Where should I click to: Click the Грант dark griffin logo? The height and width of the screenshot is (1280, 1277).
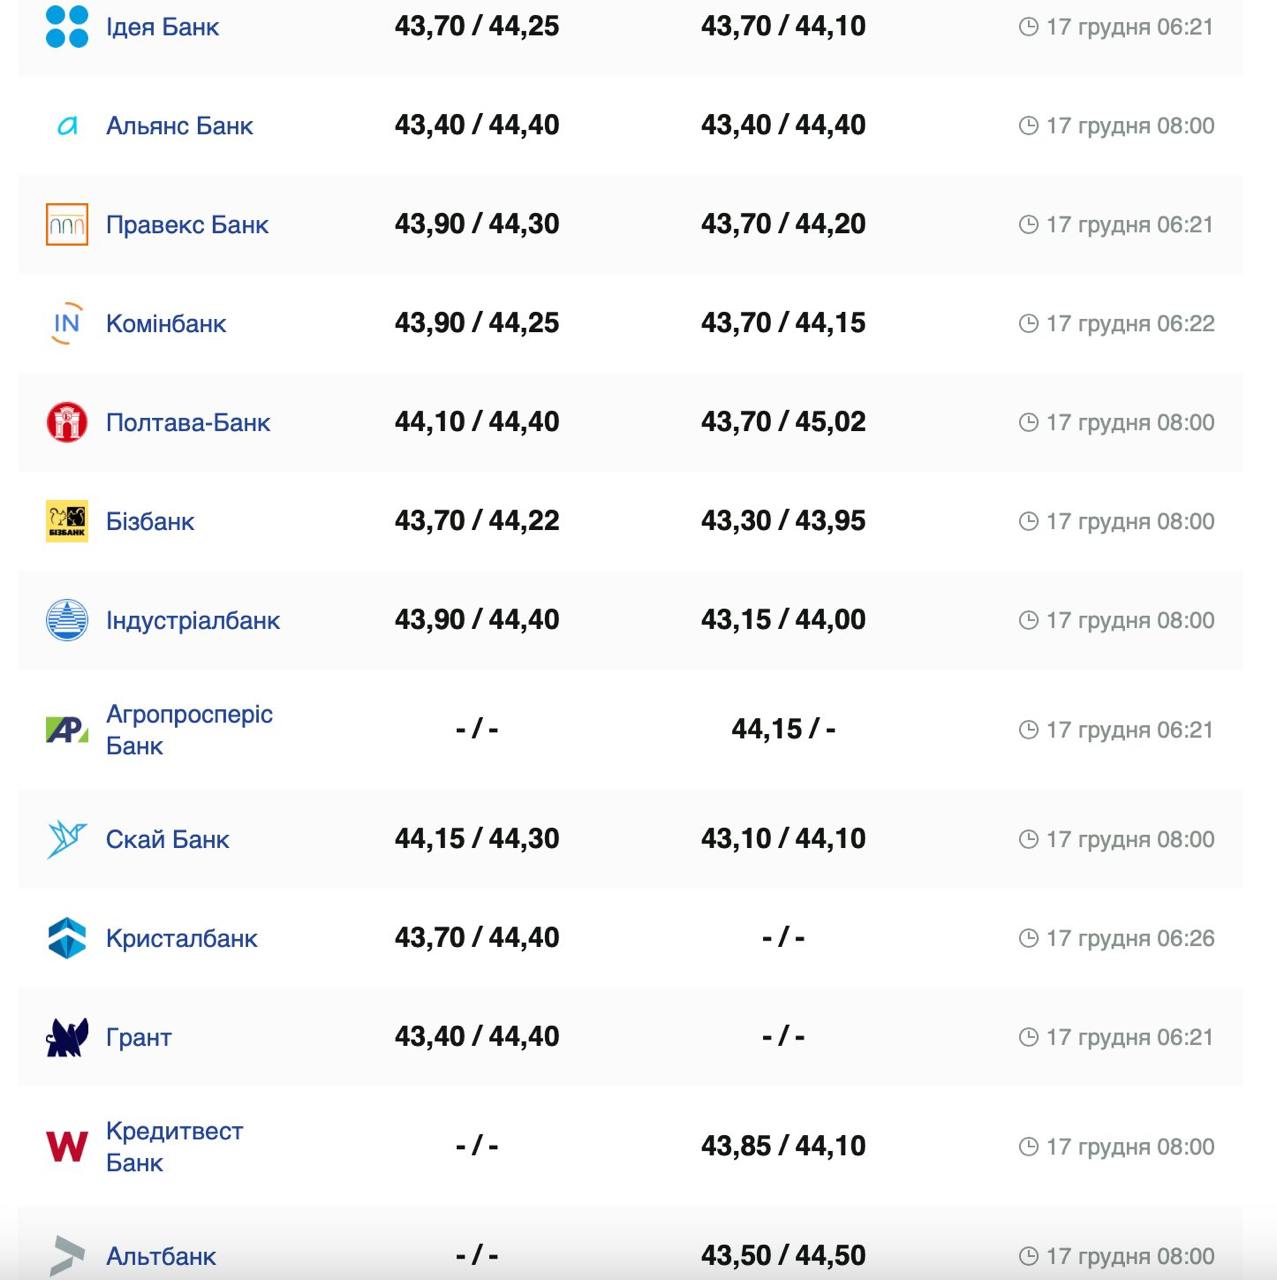pos(67,1038)
